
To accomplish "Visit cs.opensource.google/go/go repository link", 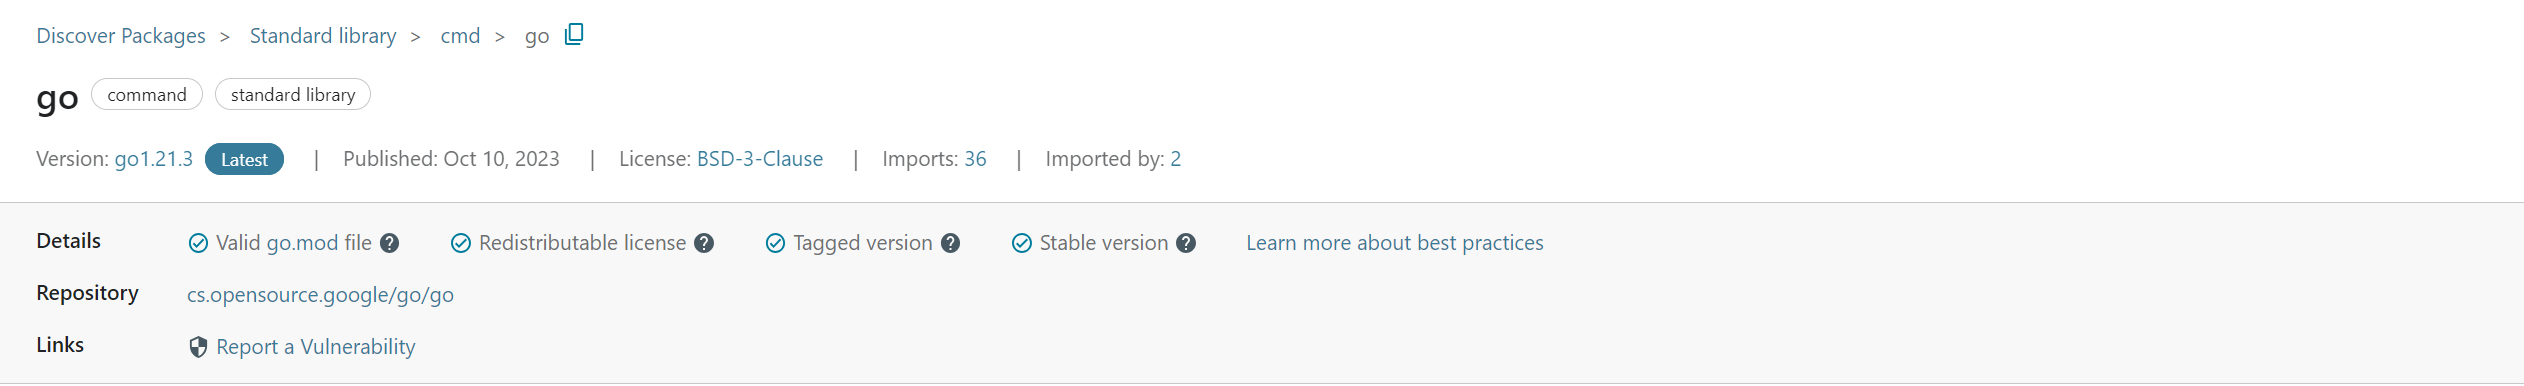I will (320, 295).
